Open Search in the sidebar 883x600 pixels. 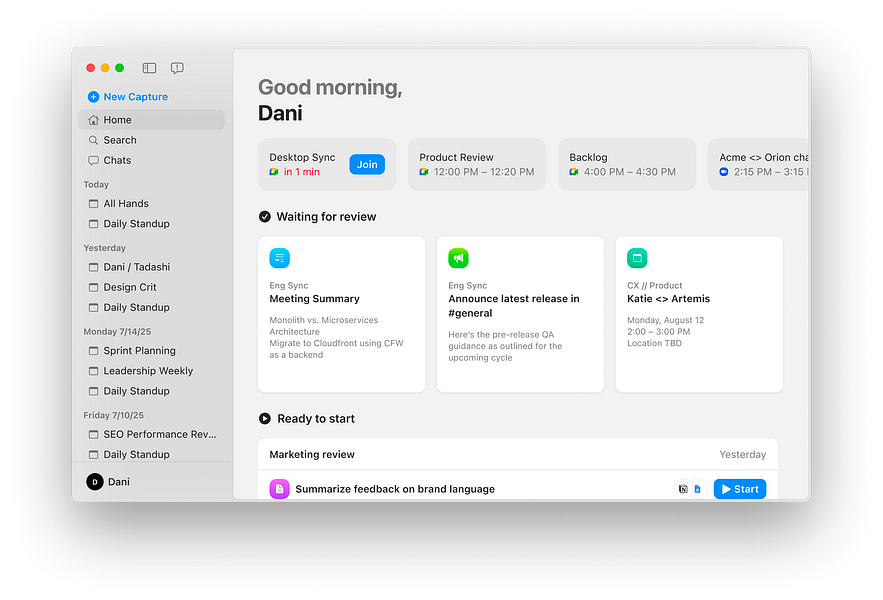point(151,140)
